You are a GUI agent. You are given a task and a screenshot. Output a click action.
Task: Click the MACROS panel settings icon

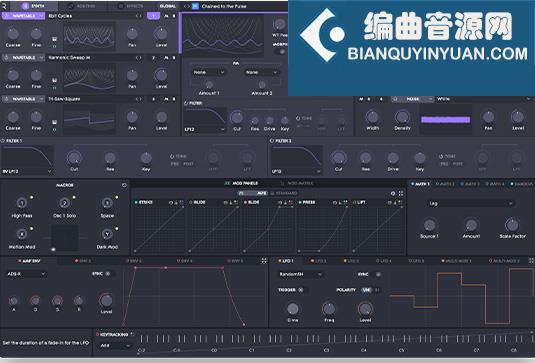pyautogui.click(x=124, y=185)
